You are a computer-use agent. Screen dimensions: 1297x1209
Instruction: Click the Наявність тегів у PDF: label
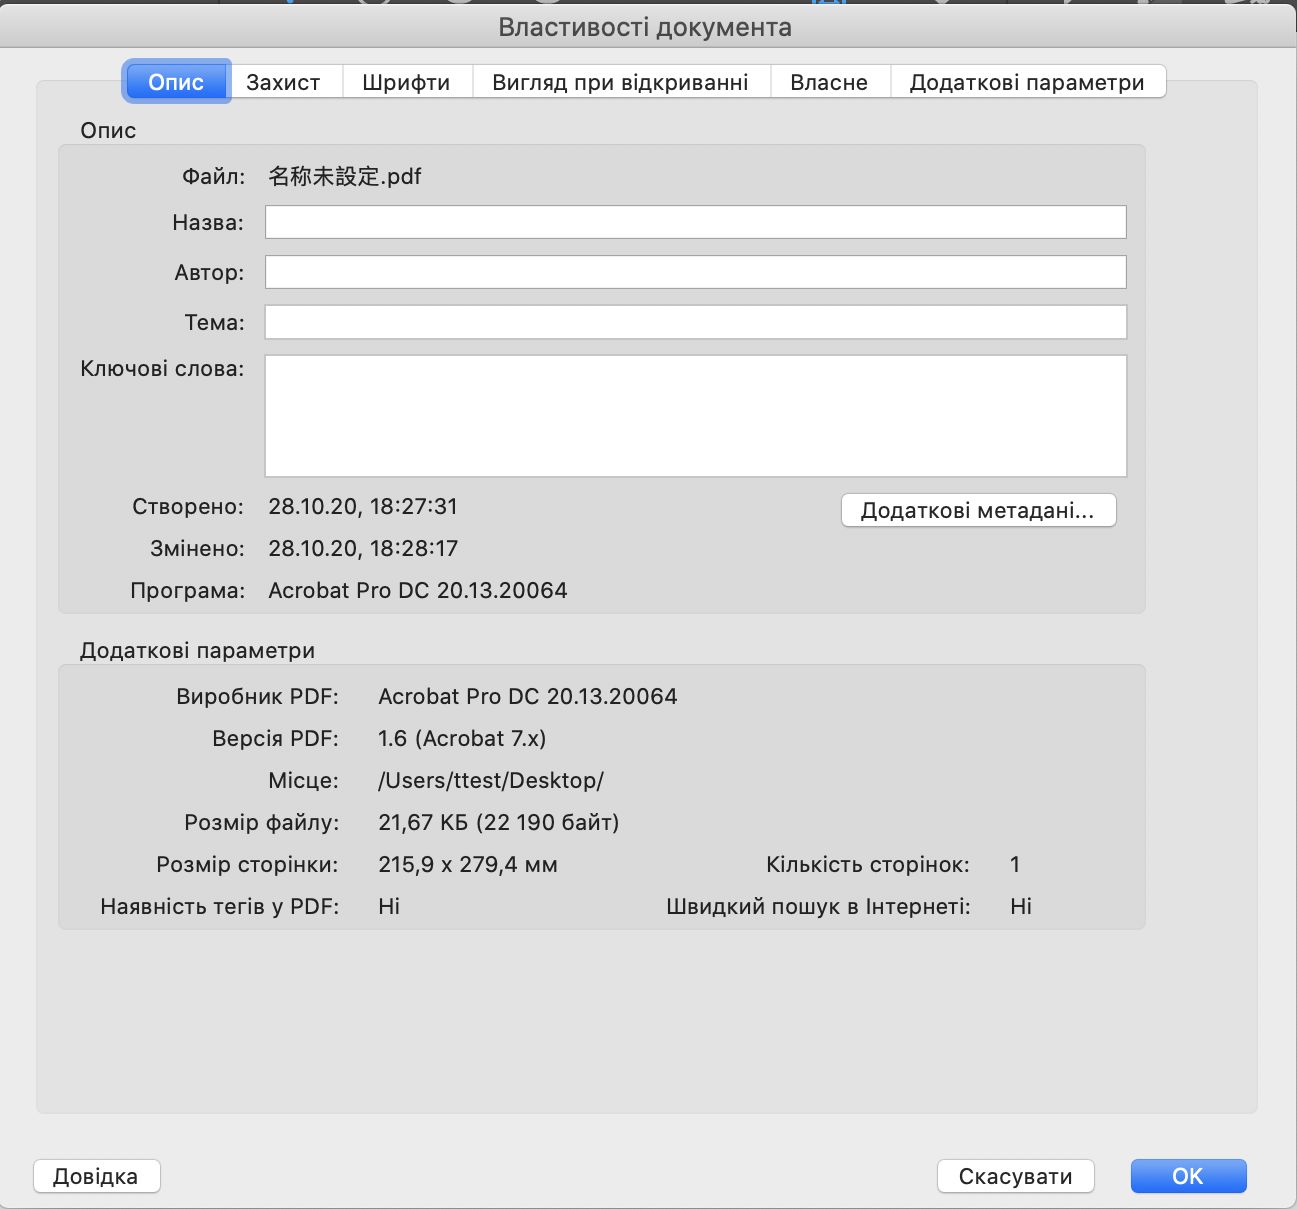pyautogui.click(x=220, y=907)
